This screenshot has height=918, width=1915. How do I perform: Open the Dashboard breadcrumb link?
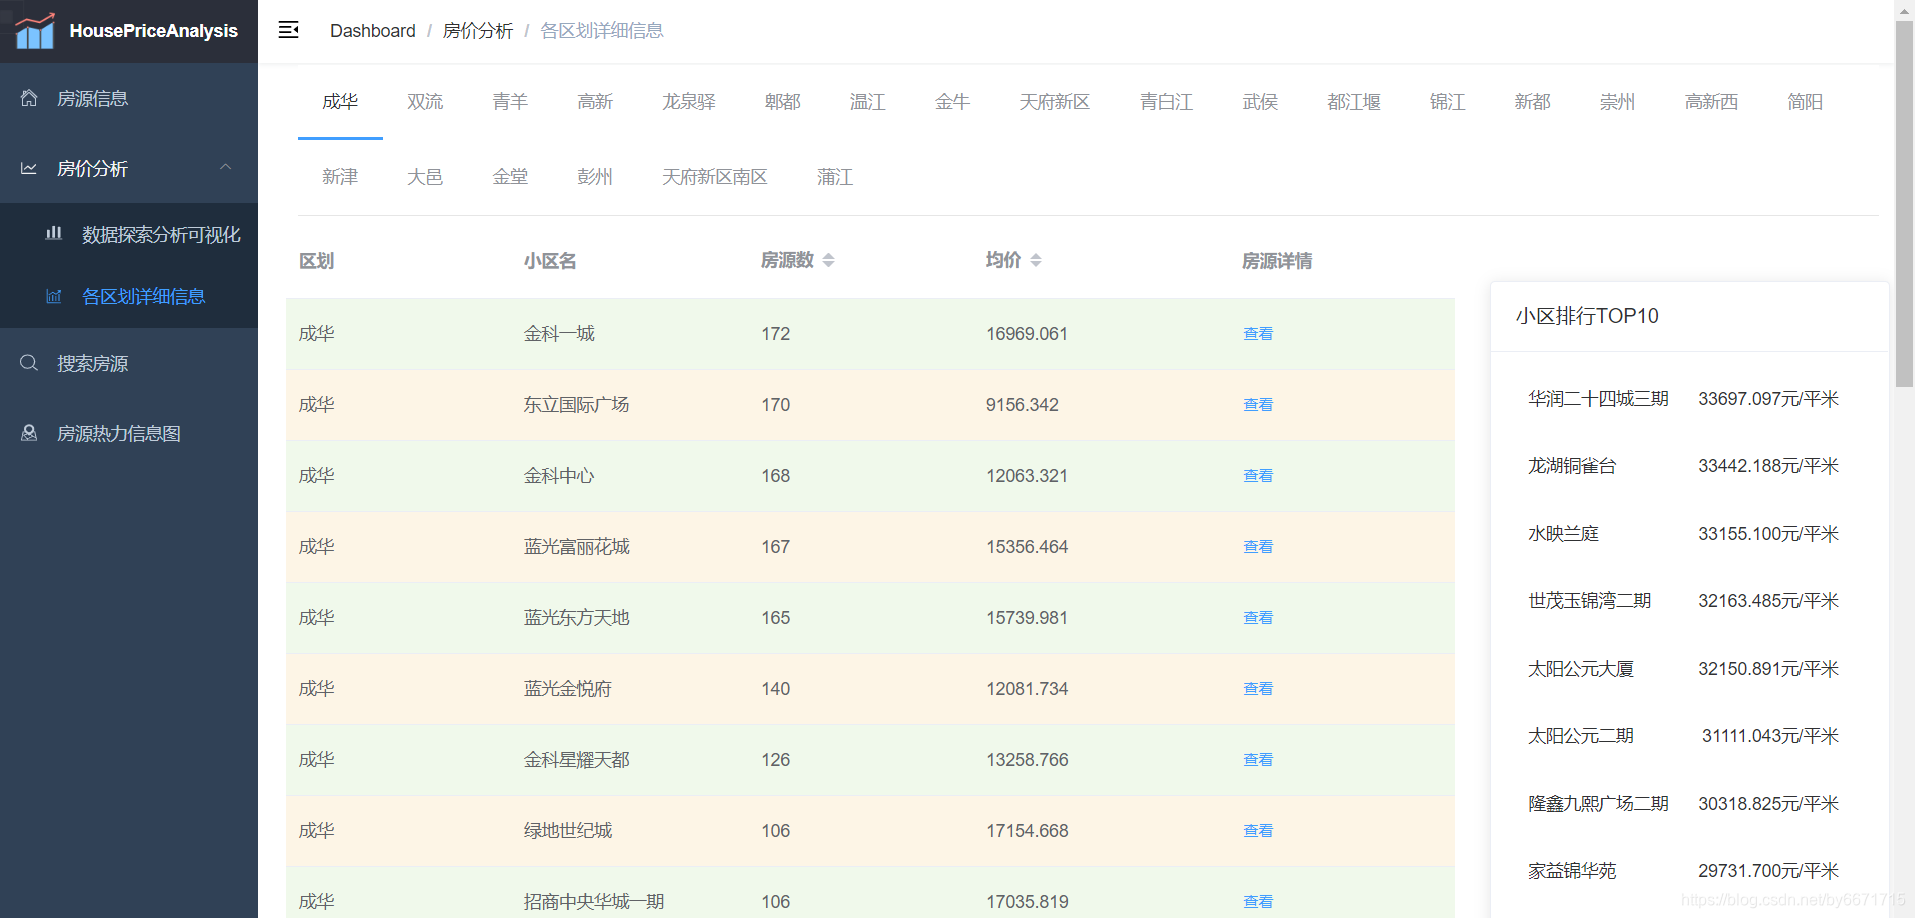click(x=372, y=30)
